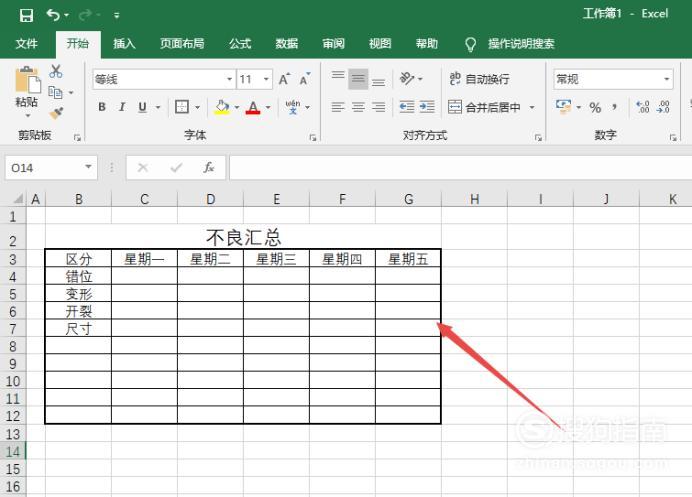Click the Copy icon

[56, 92]
